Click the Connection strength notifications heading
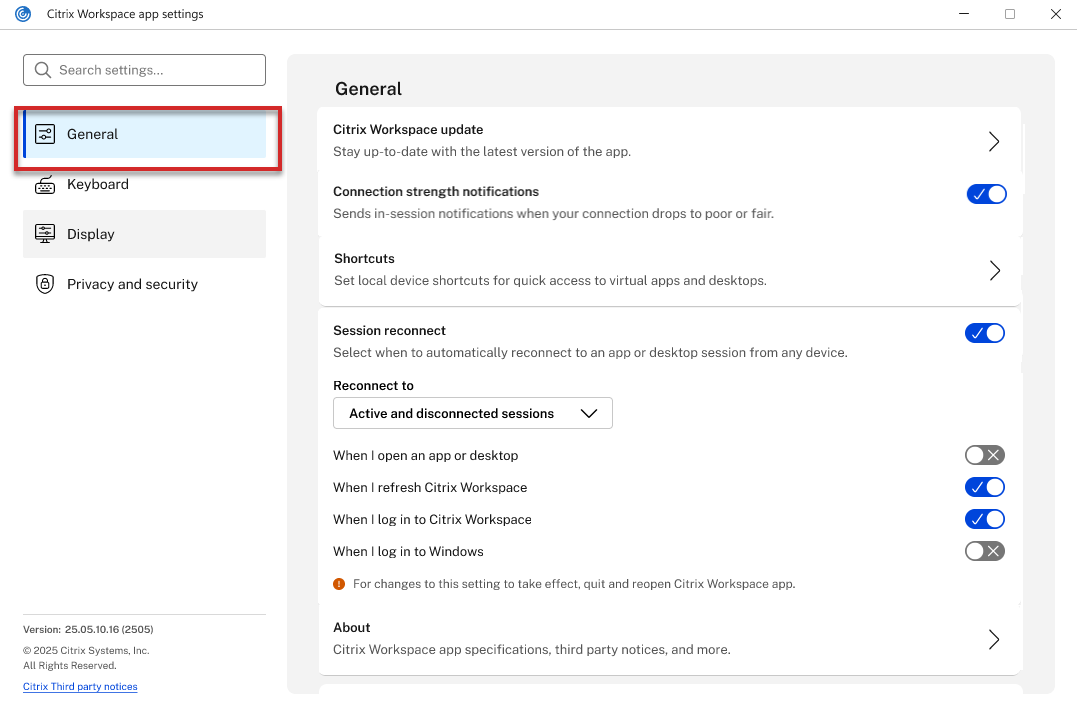Viewport: 1077px width, 715px height. click(436, 192)
